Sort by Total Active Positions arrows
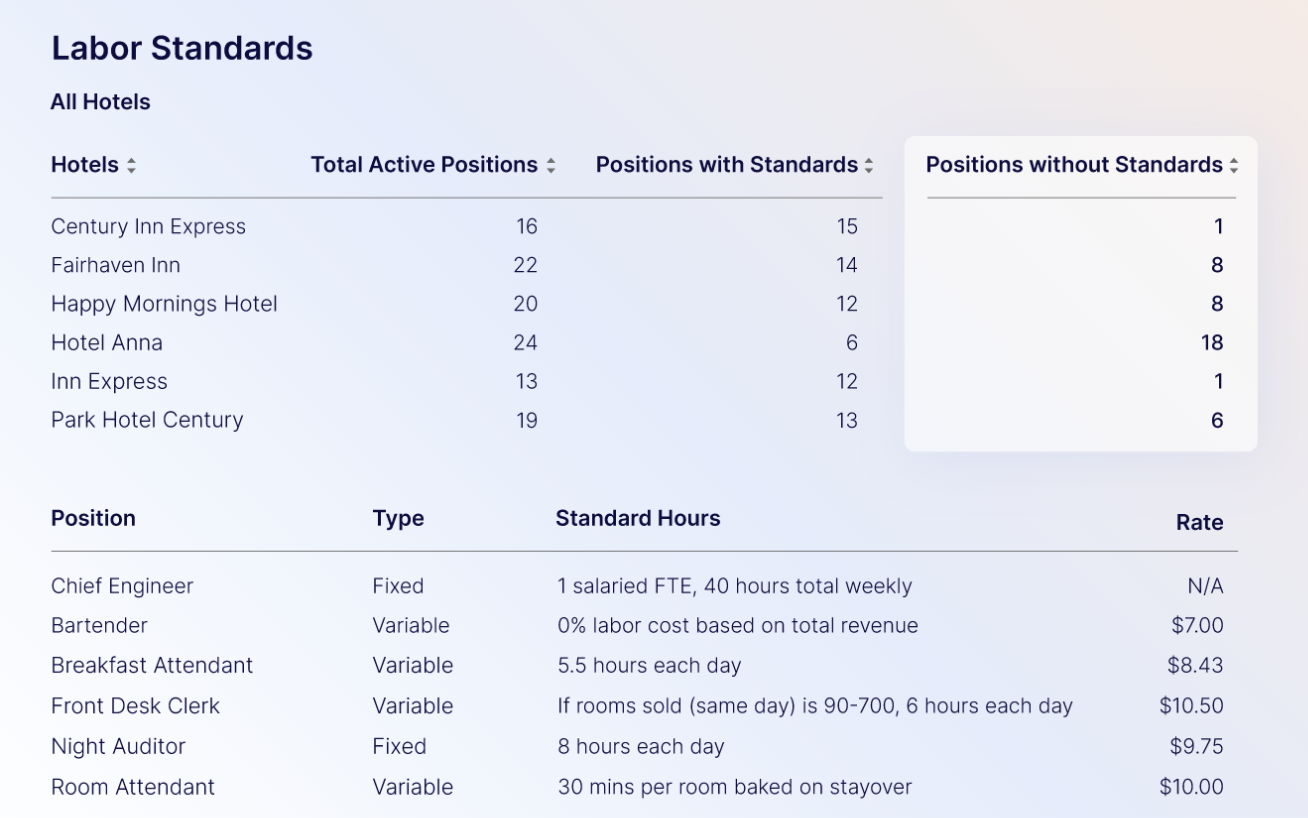Viewport: 1308px width, 818px height. [x=551, y=166]
